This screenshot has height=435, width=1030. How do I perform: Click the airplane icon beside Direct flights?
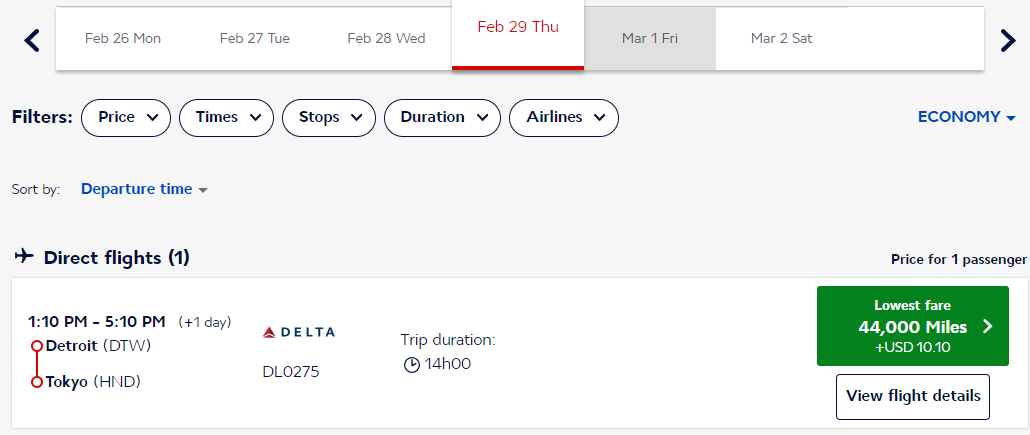pyautogui.click(x=24, y=257)
